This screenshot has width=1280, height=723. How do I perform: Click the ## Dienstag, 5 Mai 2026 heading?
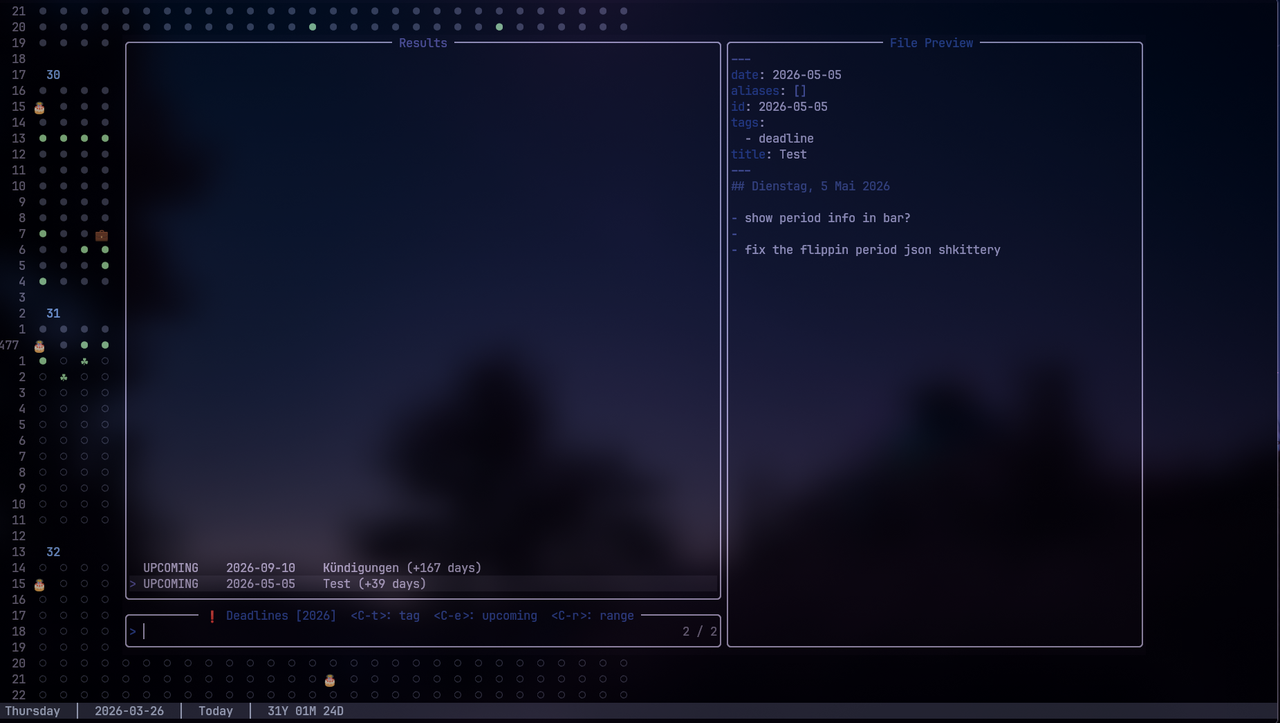[810, 186]
